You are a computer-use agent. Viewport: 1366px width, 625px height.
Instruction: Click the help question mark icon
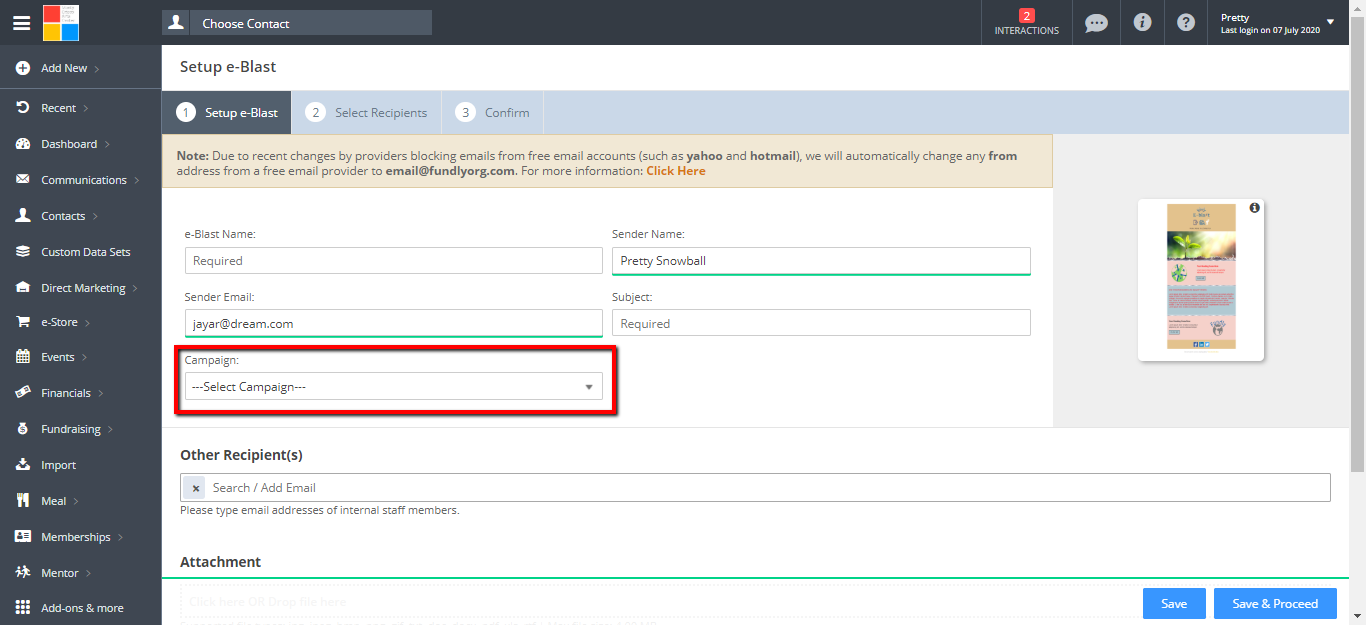1186,23
